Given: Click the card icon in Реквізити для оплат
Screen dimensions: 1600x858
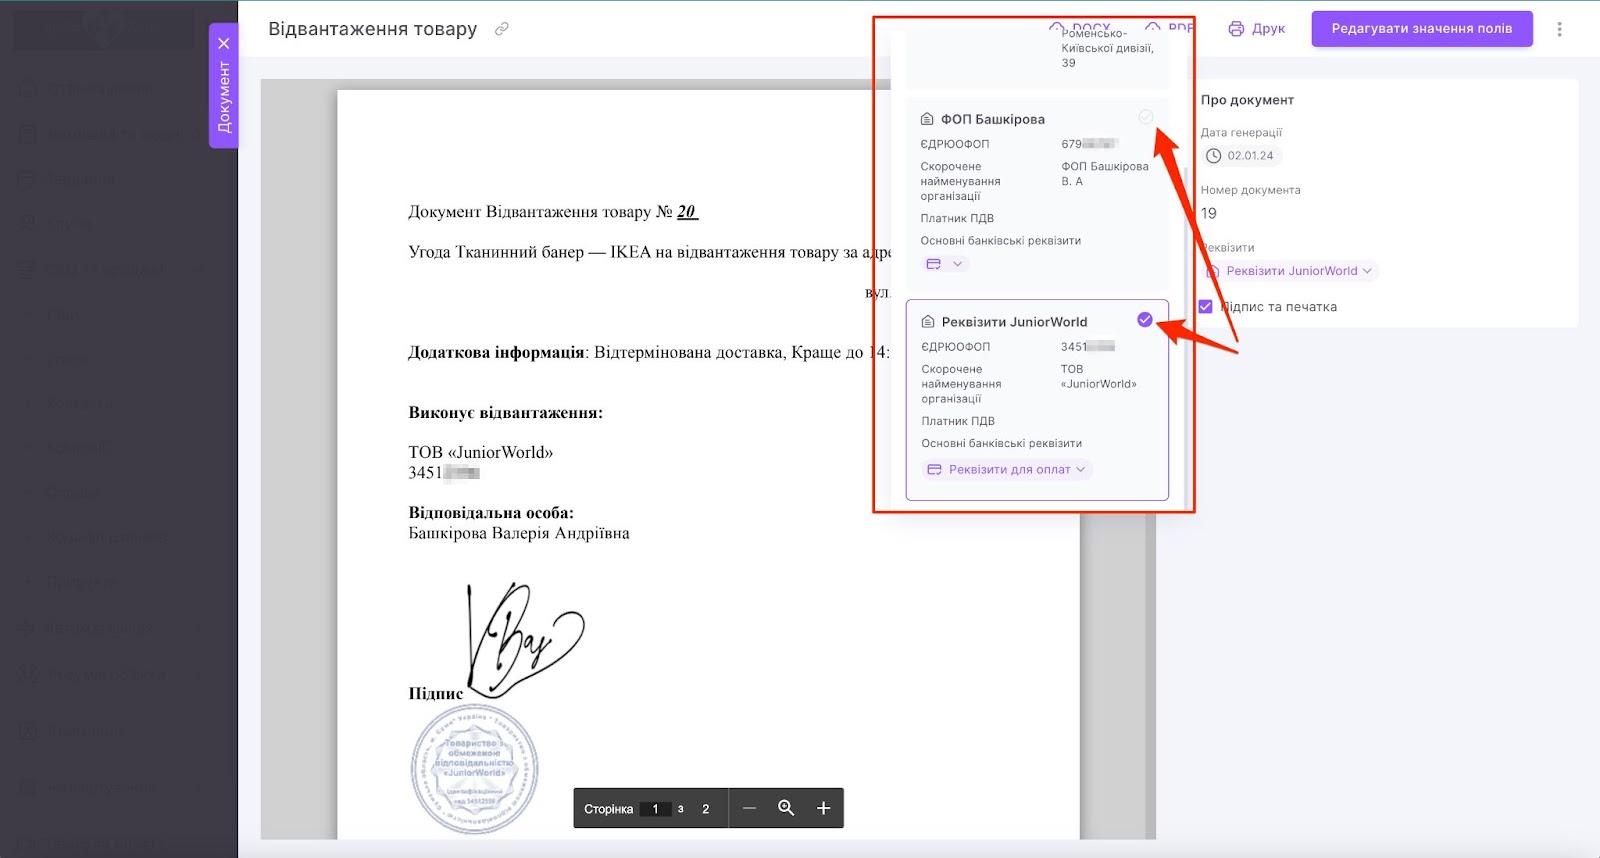Looking at the screenshot, I should [x=934, y=470].
